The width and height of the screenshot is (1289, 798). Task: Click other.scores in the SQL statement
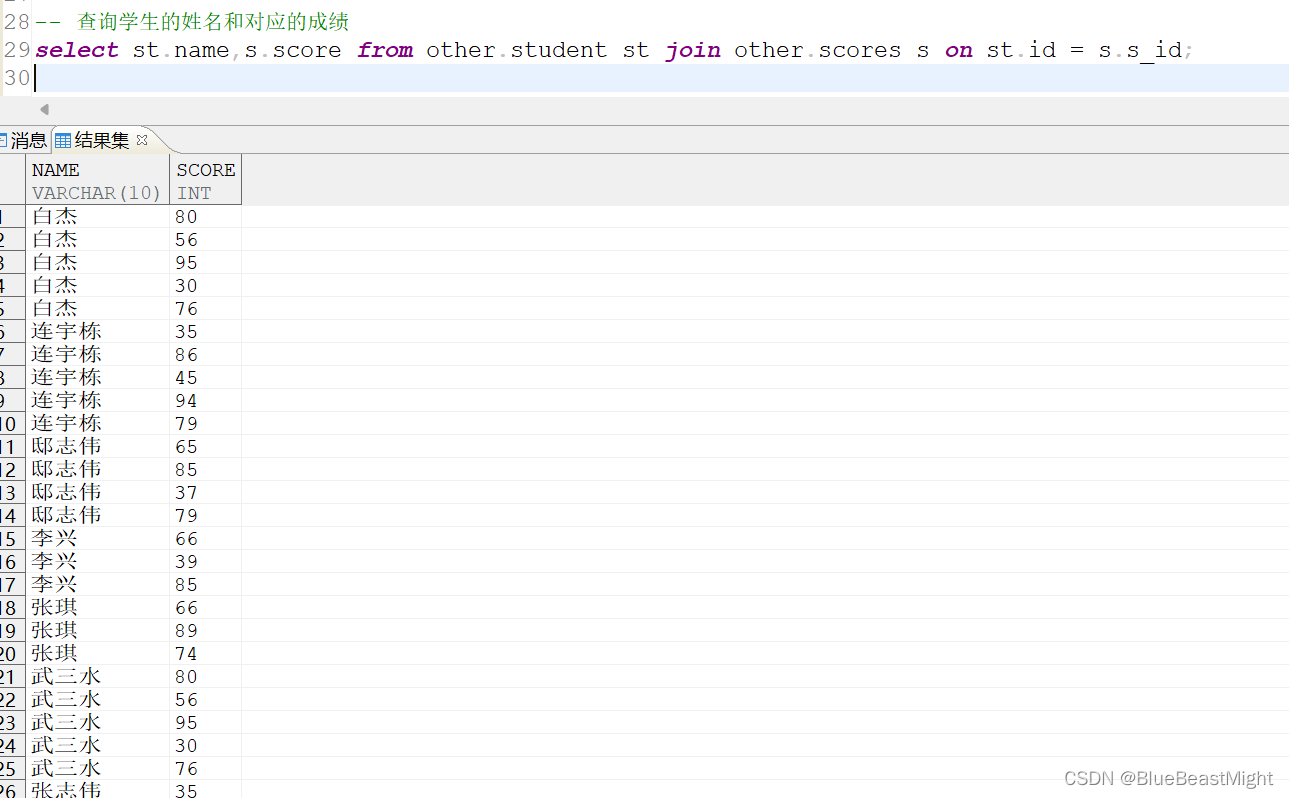tap(818, 50)
